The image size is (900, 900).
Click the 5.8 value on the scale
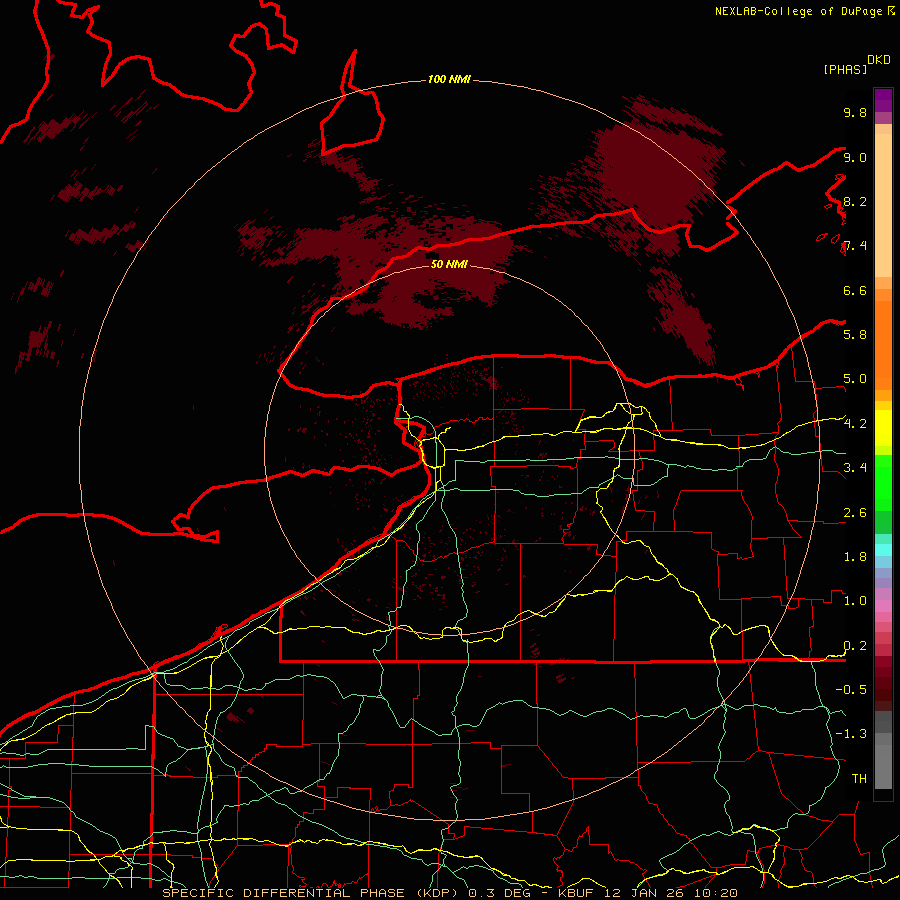855,335
